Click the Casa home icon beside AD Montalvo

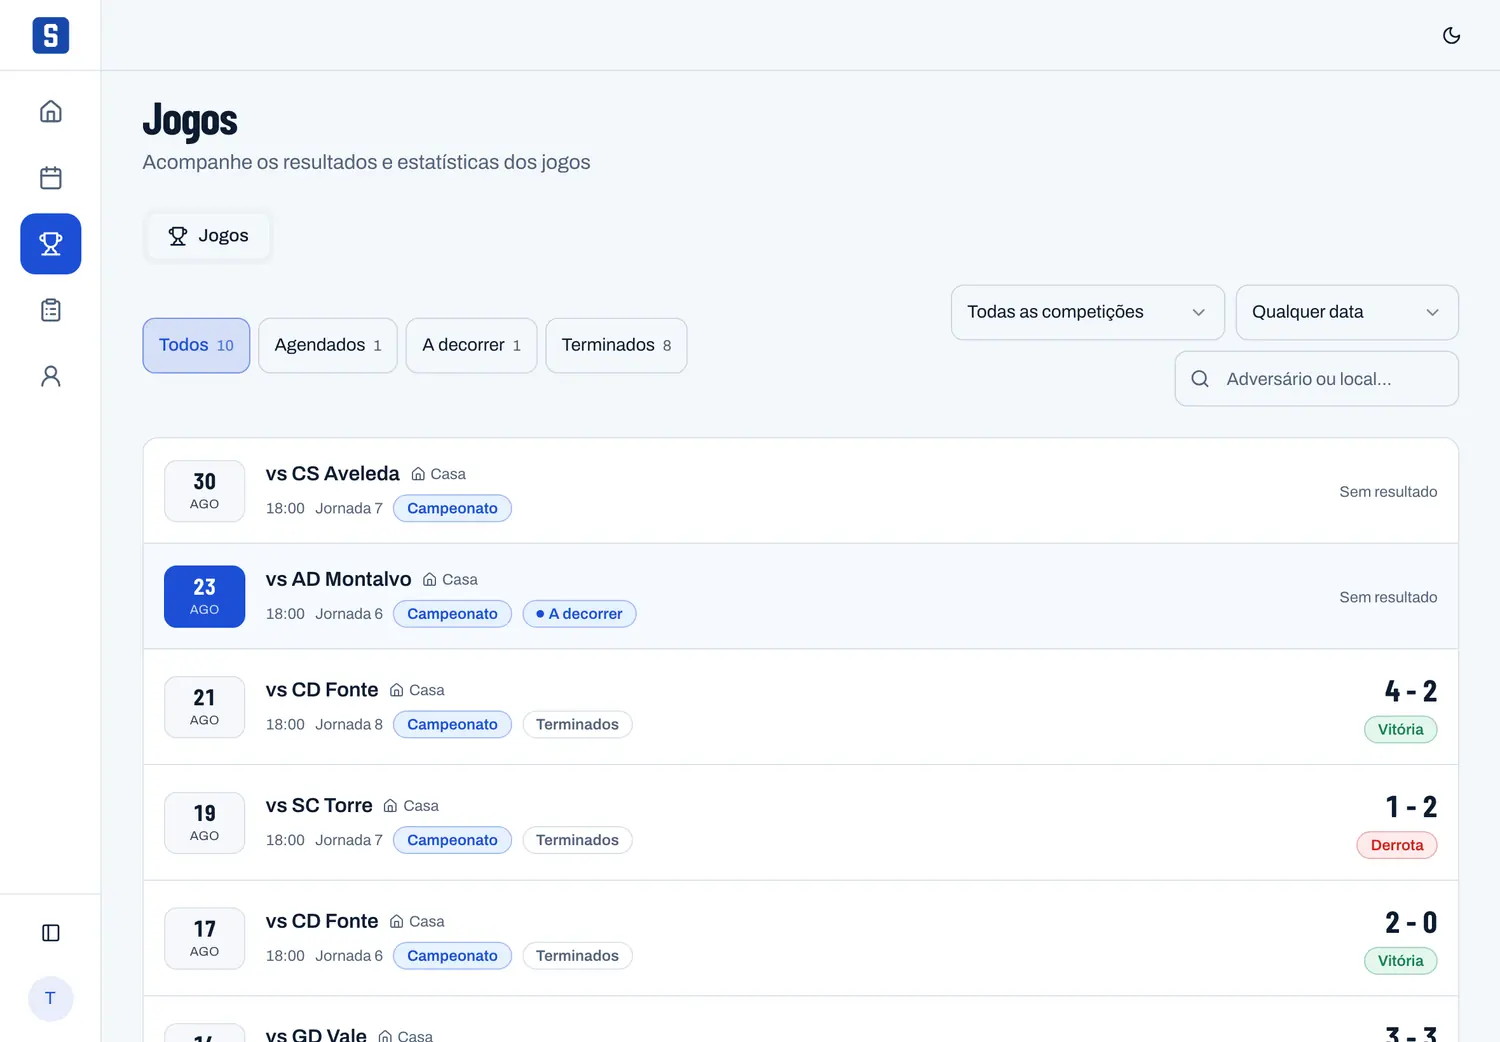430,580
